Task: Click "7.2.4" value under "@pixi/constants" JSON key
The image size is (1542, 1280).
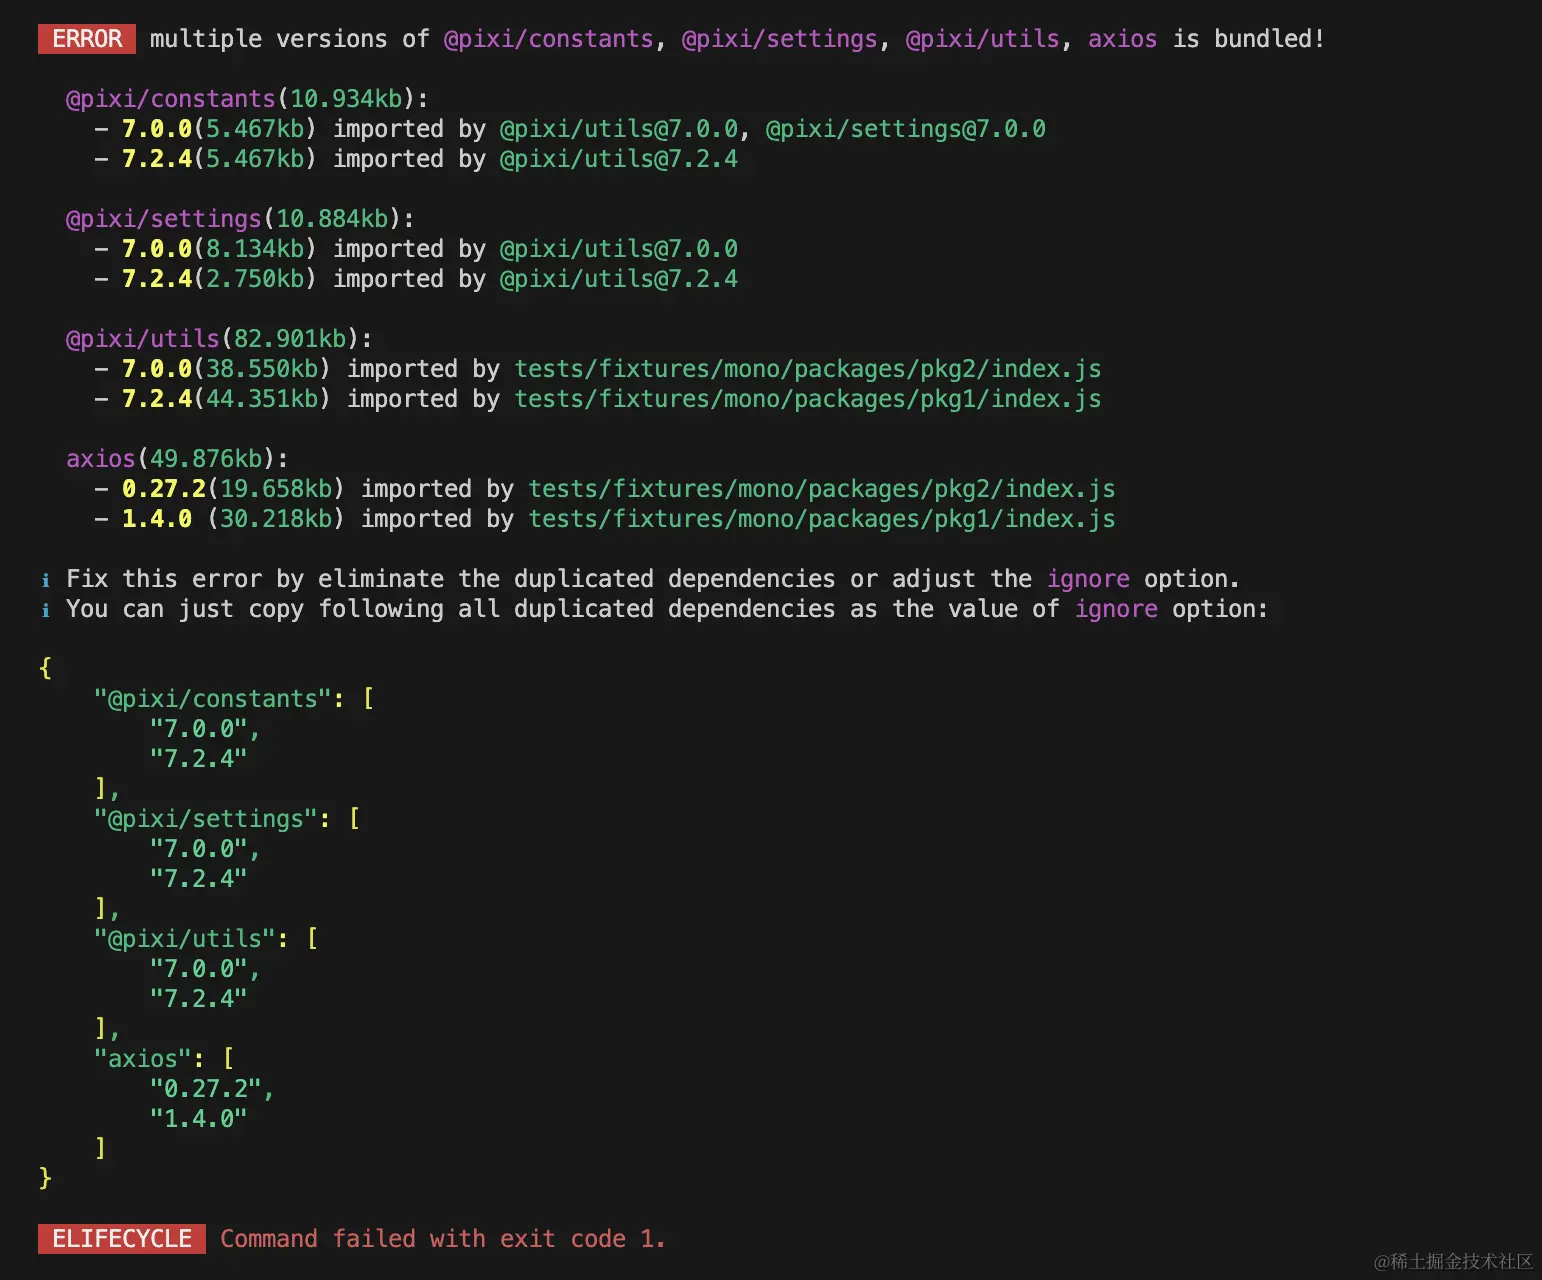Action: click(x=198, y=759)
